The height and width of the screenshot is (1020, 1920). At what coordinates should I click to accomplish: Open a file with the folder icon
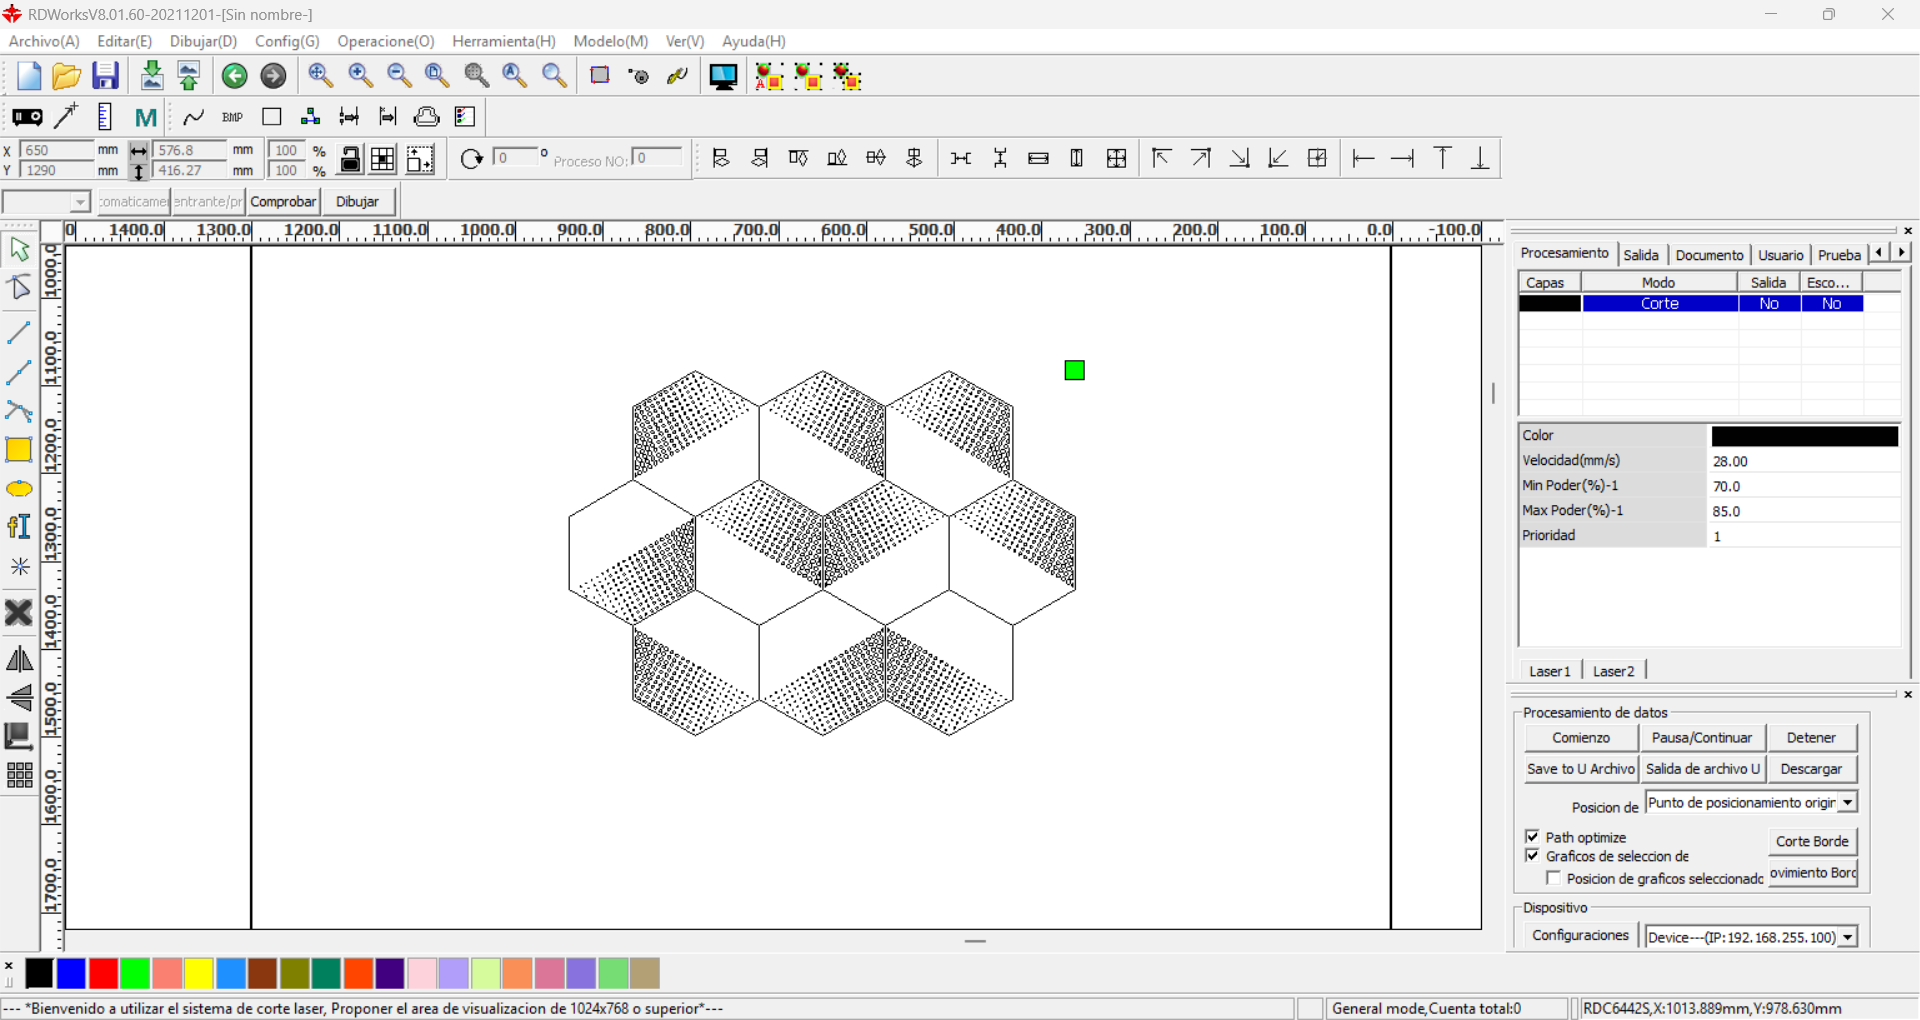(66, 76)
